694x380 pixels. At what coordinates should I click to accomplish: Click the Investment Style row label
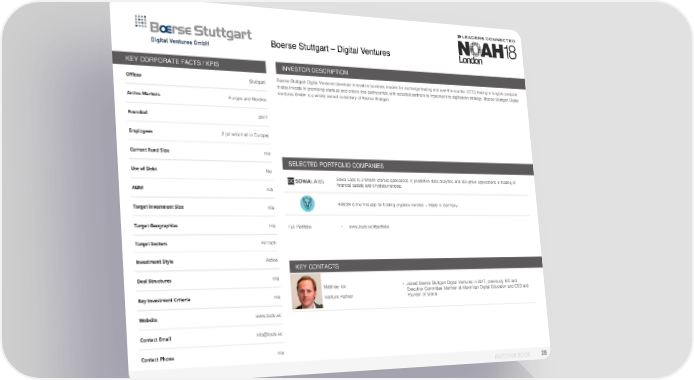click(154, 262)
